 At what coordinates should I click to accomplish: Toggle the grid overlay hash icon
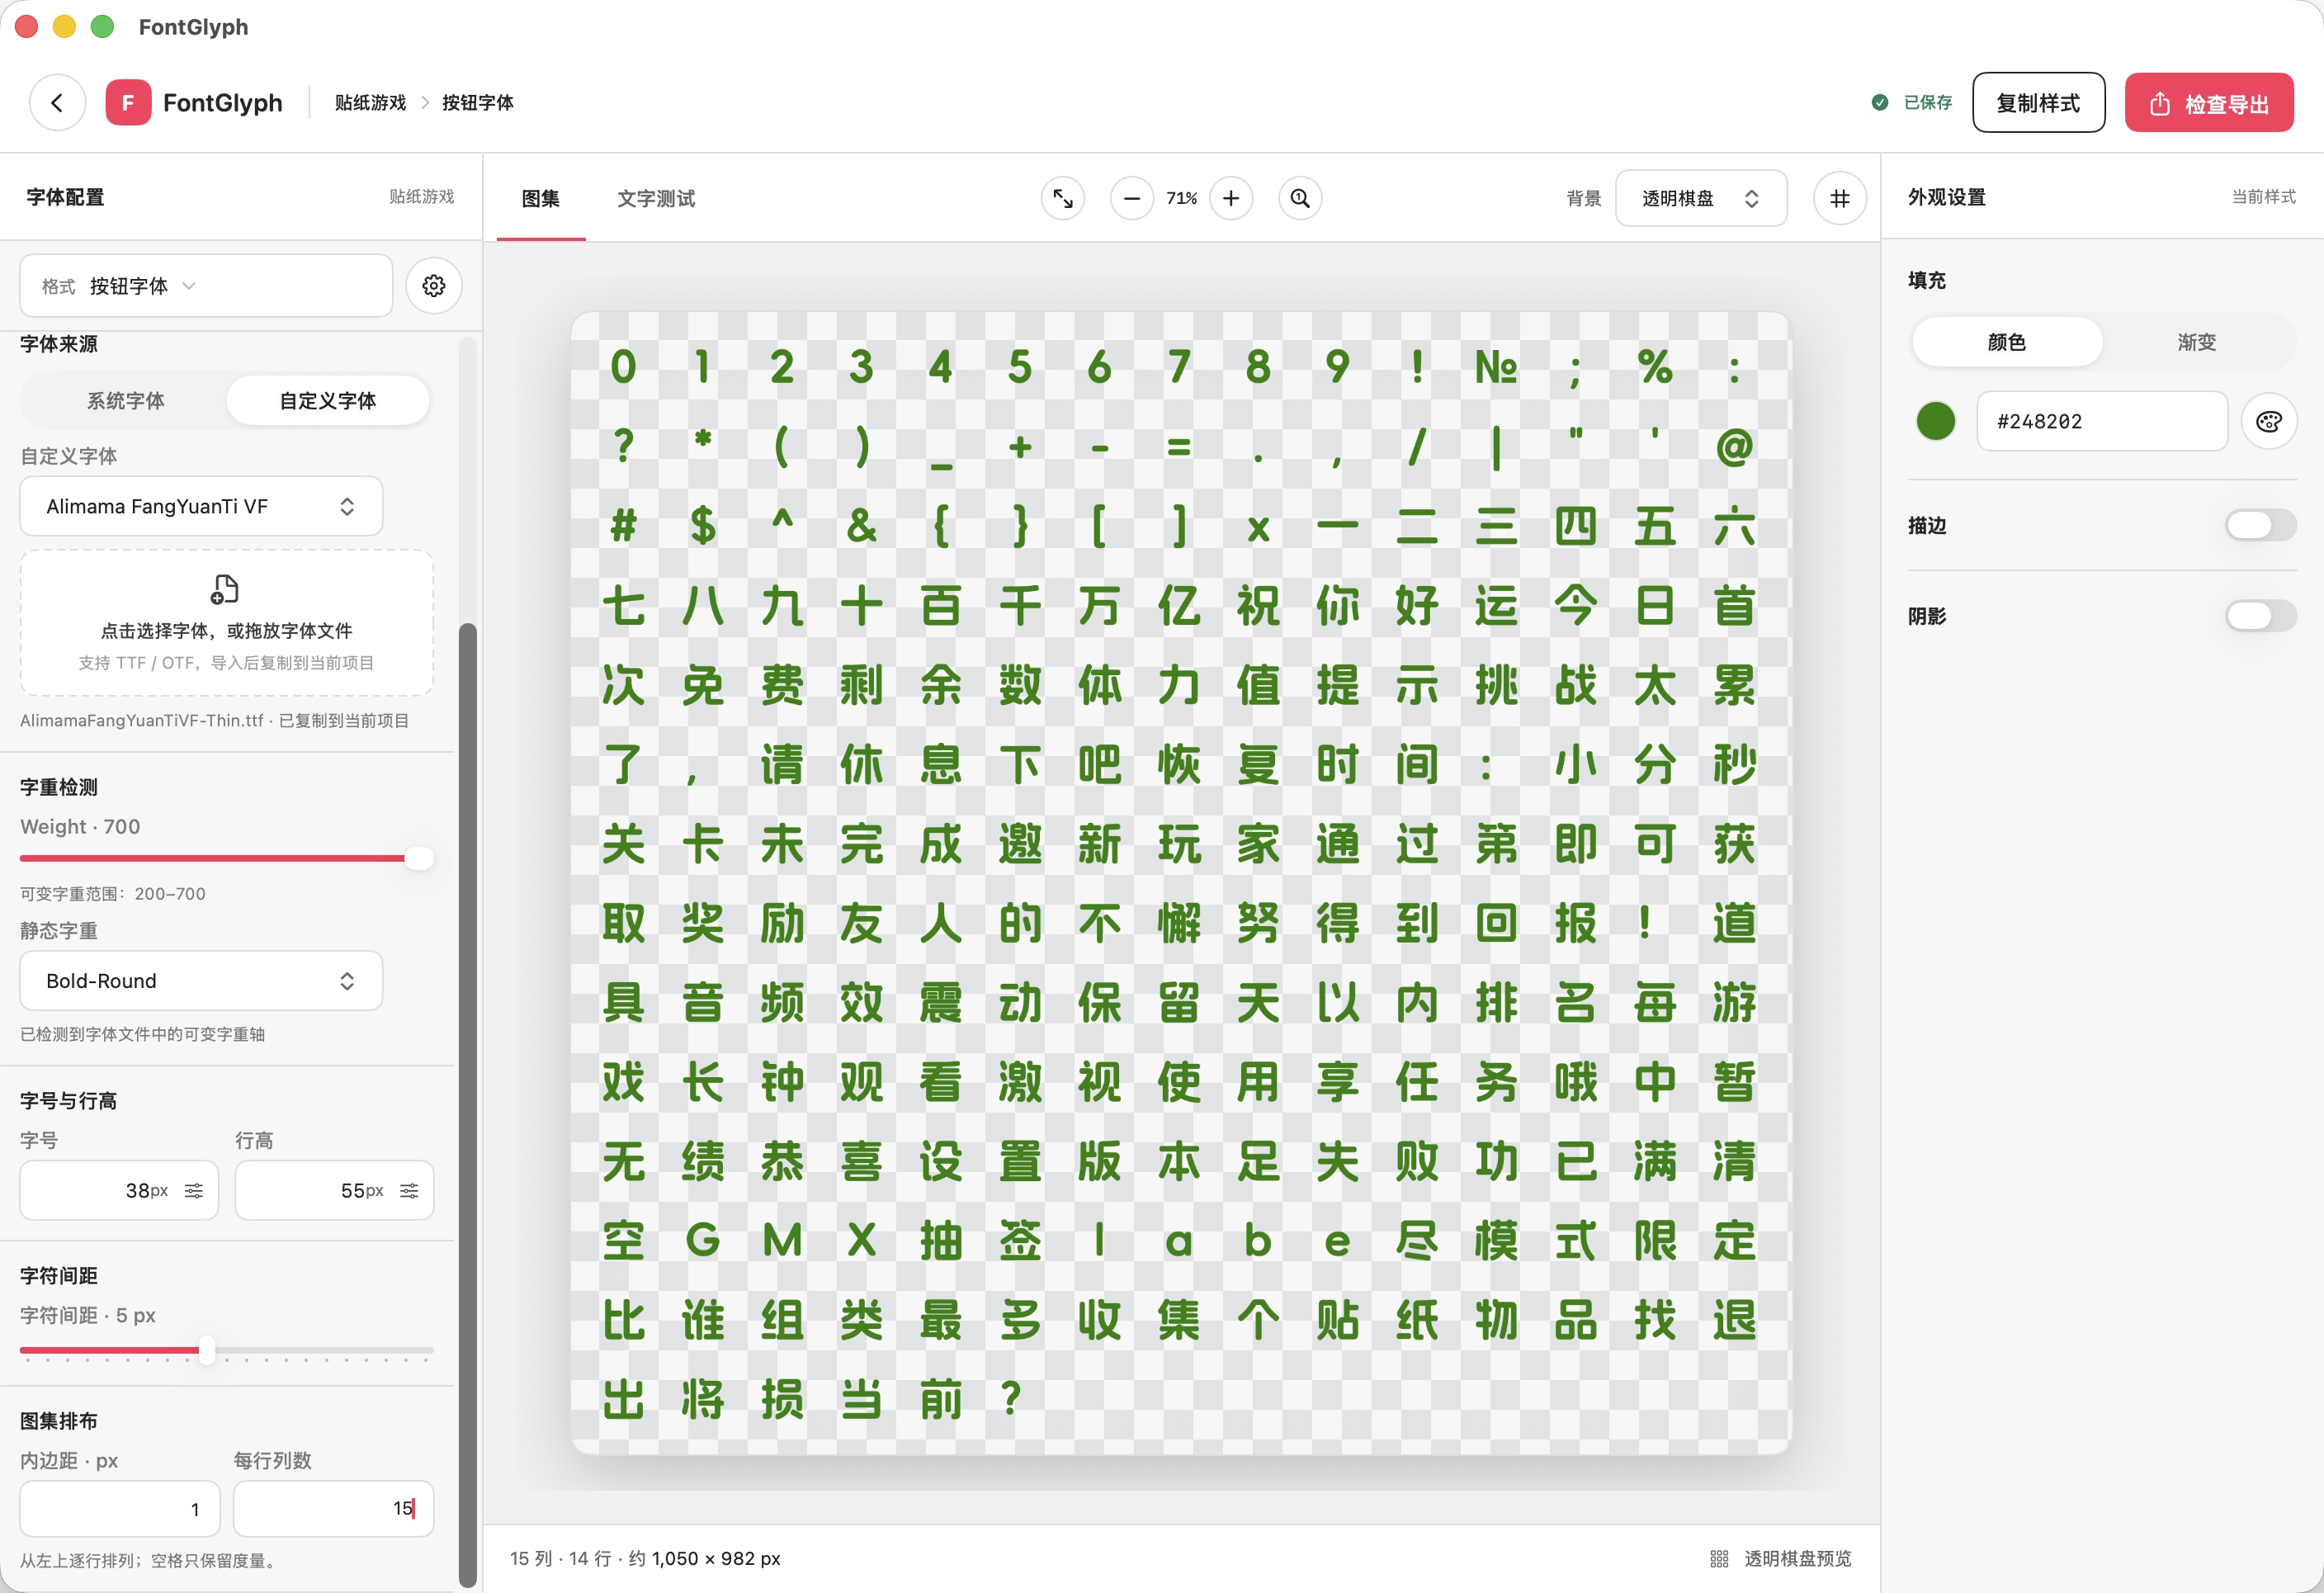pyautogui.click(x=1839, y=198)
